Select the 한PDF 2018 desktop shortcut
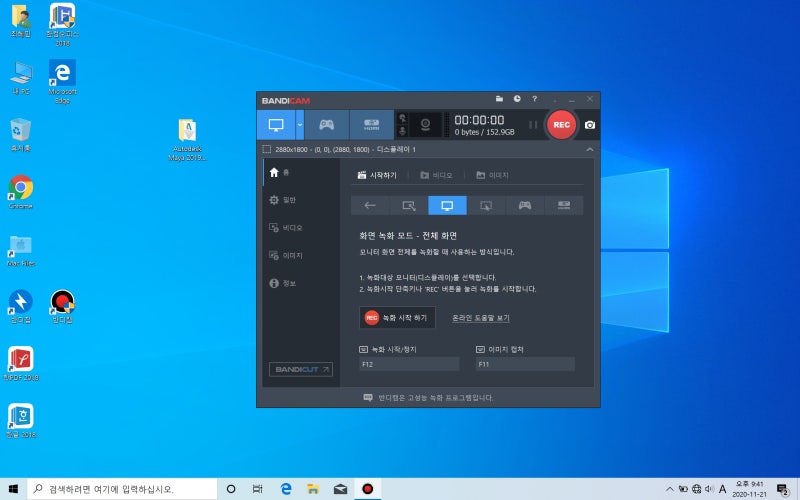This screenshot has height=500, width=800. 21,364
